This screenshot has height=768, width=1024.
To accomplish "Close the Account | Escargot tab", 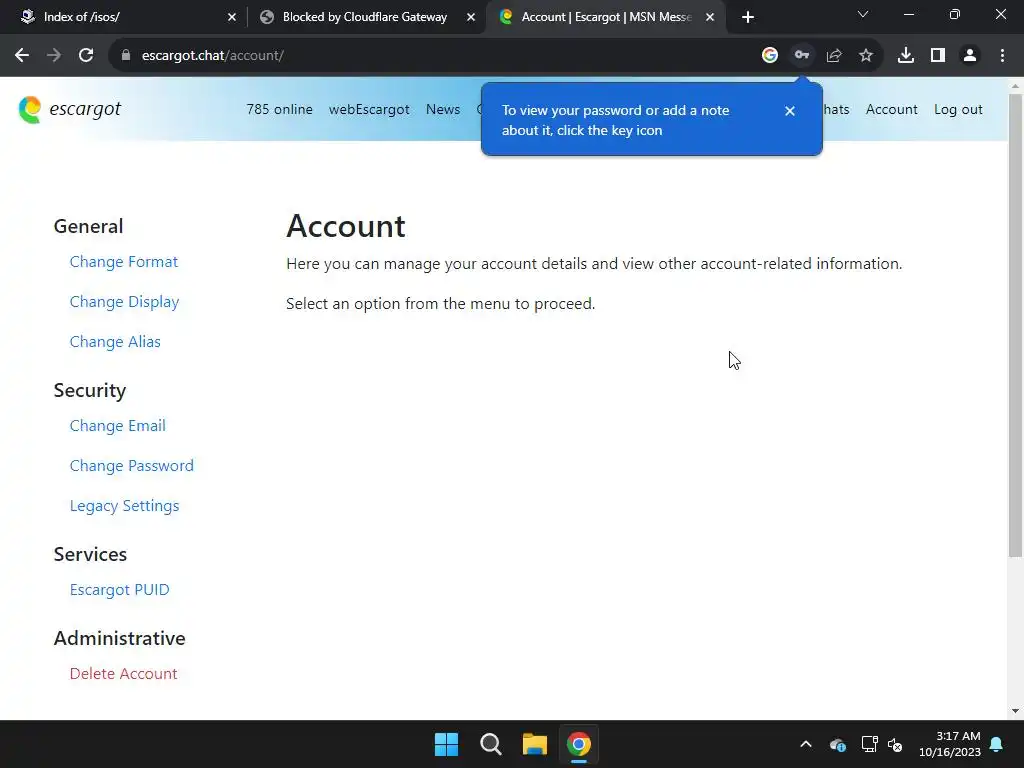I will (710, 17).
